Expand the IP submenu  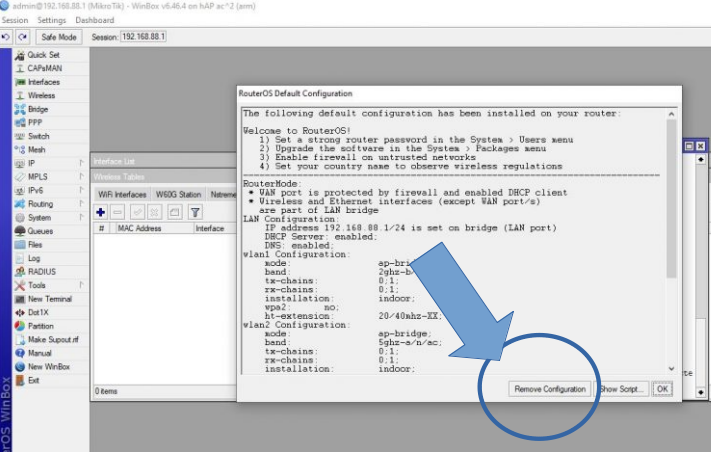pyautogui.click(x=32, y=163)
